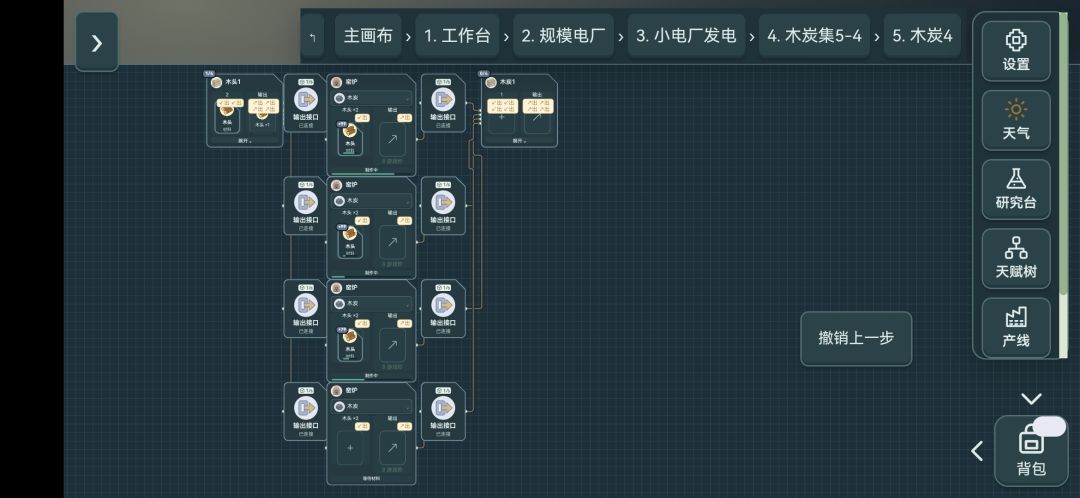Click the second 窑炉 kiln header icon
Image resolution: width=1080 pixels, height=498 pixels.
pos(337,185)
